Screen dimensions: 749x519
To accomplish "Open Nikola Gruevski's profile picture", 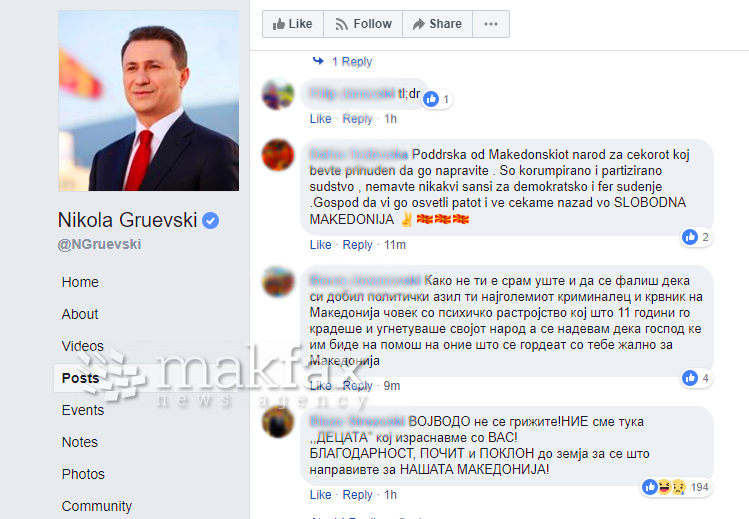I will click(x=149, y=101).
